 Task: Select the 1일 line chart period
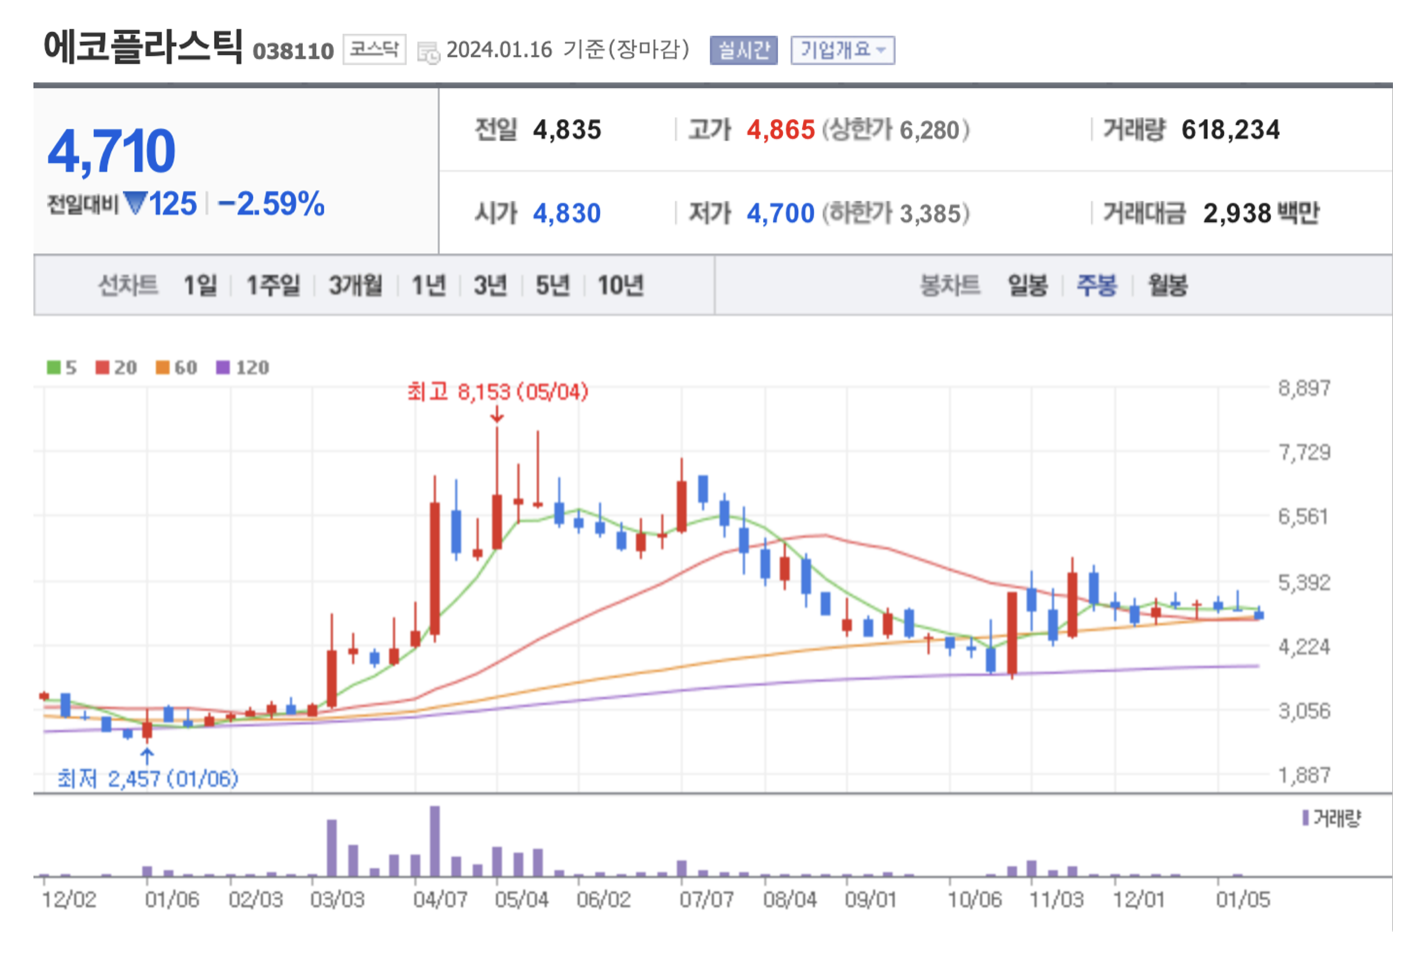[199, 286]
